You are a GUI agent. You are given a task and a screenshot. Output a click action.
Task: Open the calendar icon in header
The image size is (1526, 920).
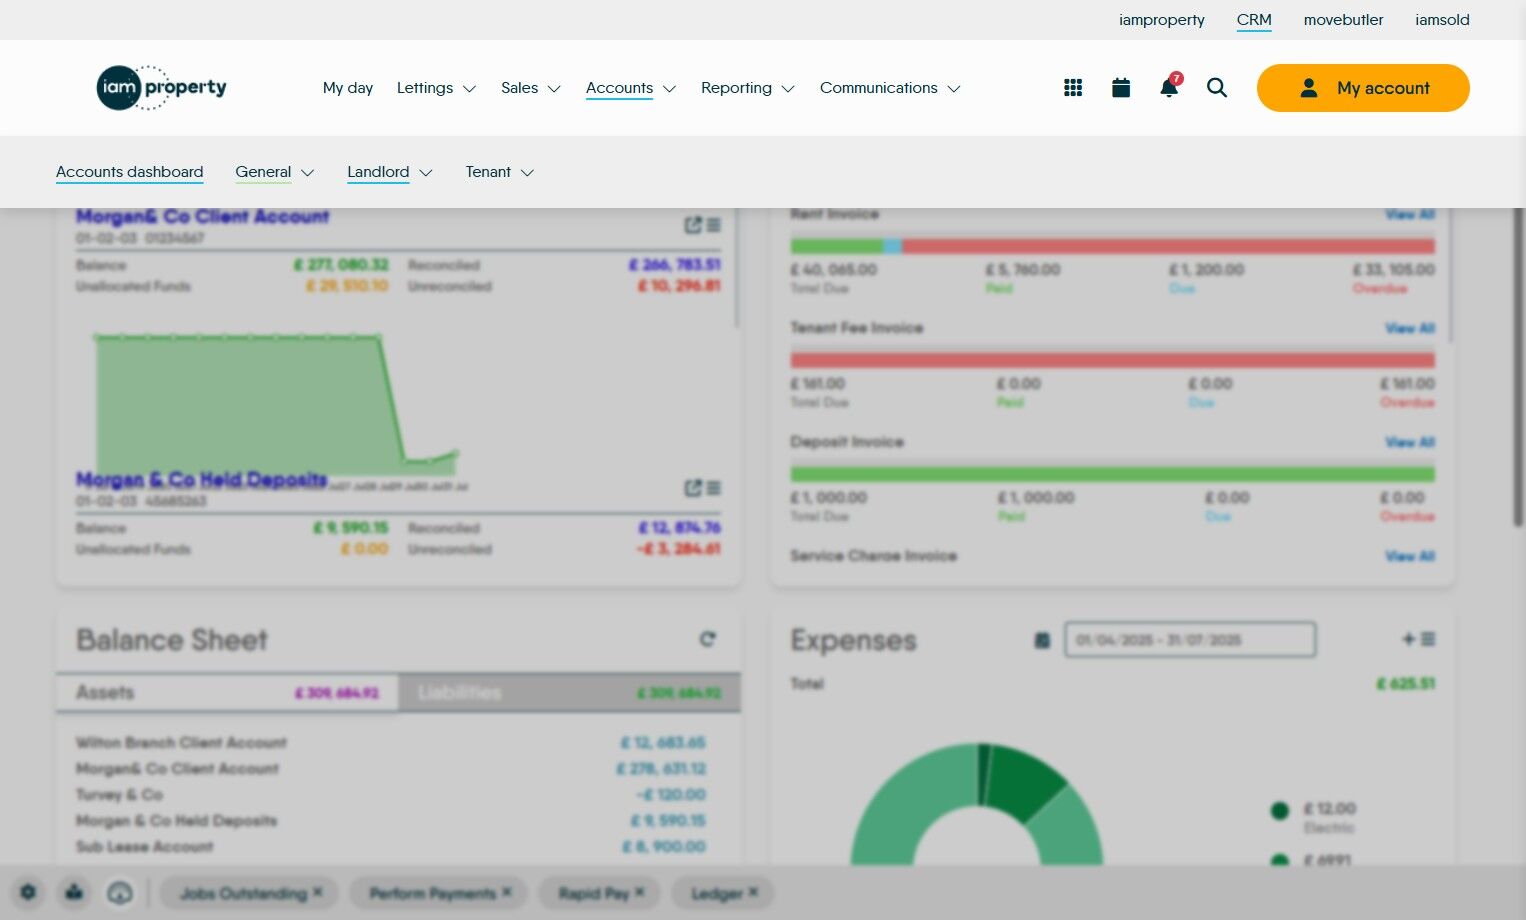(x=1121, y=88)
